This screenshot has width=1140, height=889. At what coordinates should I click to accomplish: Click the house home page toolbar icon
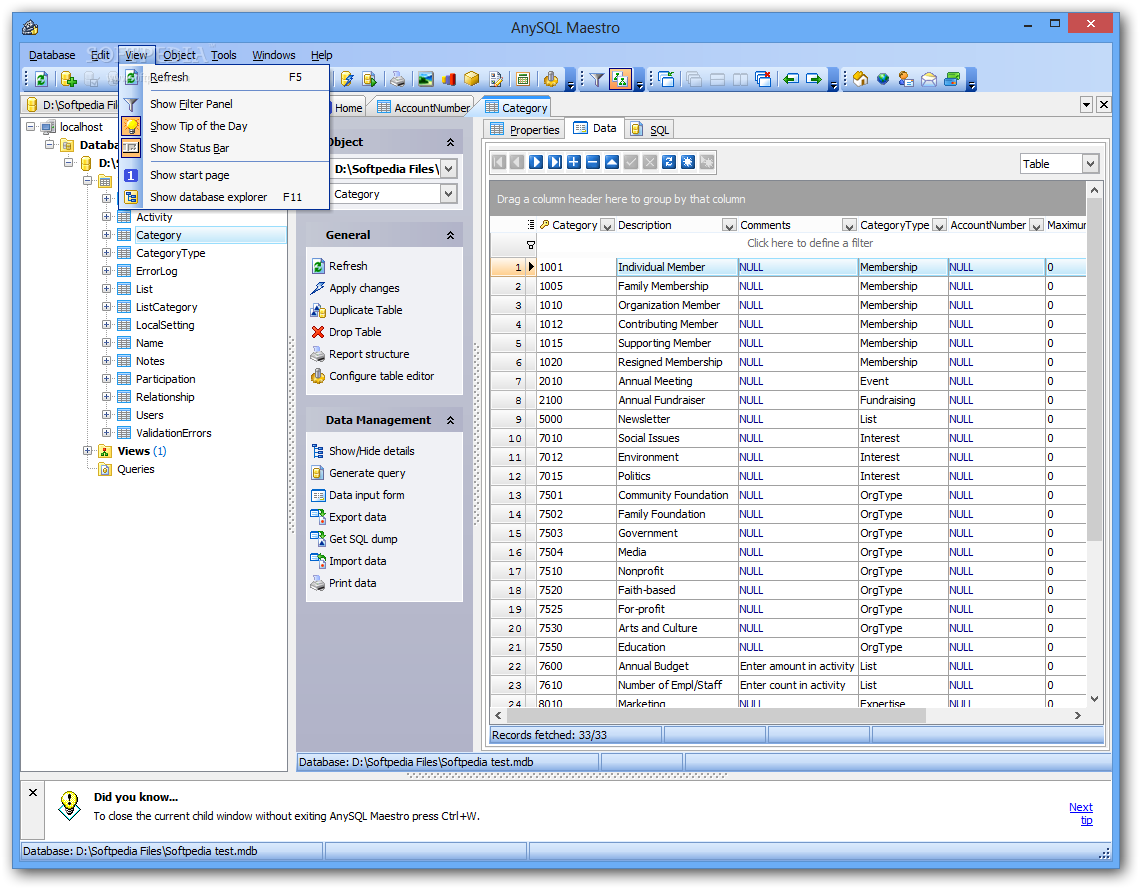[x=861, y=79]
